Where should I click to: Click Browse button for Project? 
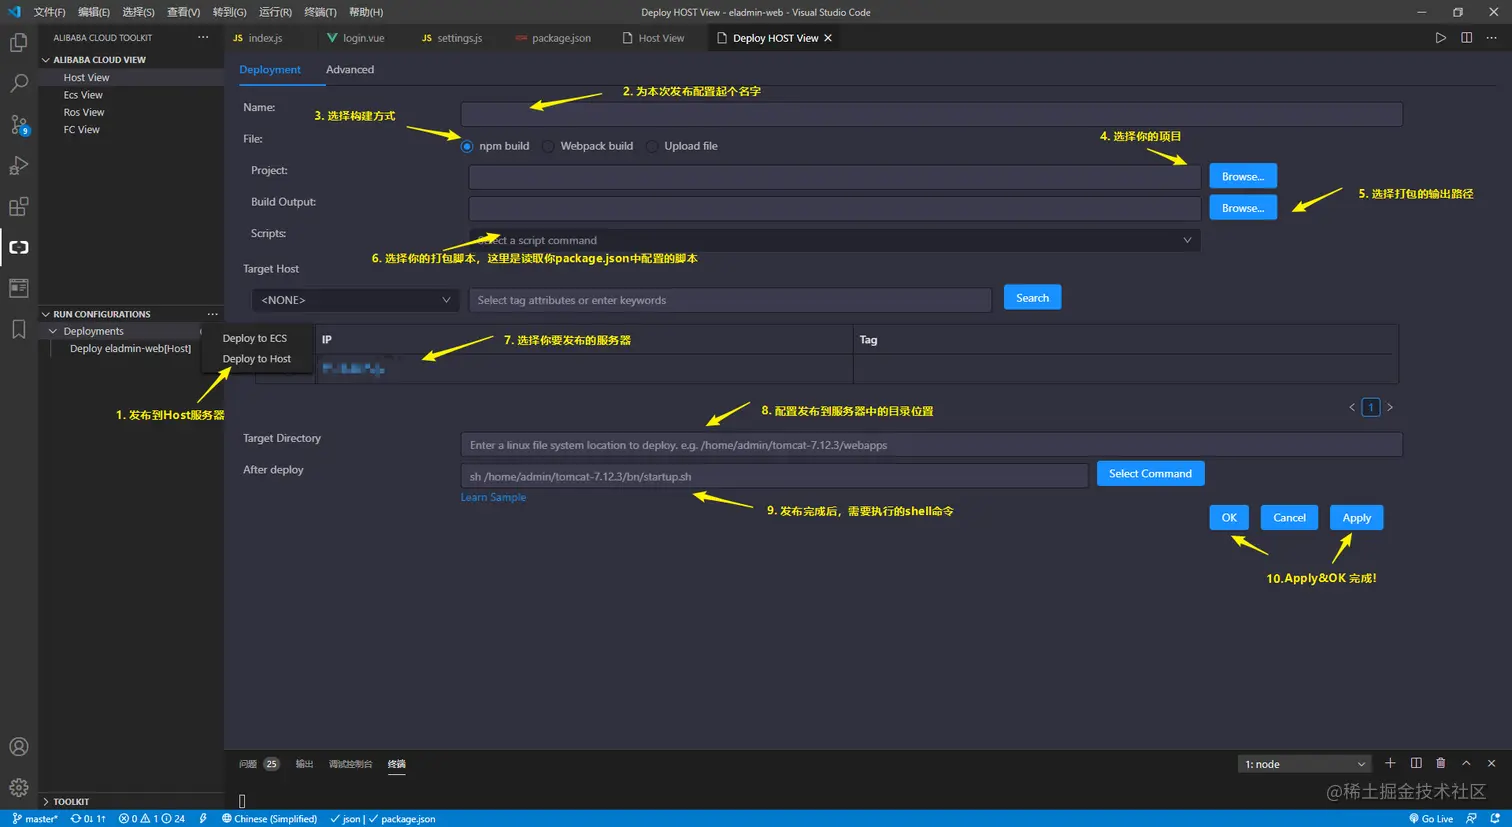tap(1243, 176)
